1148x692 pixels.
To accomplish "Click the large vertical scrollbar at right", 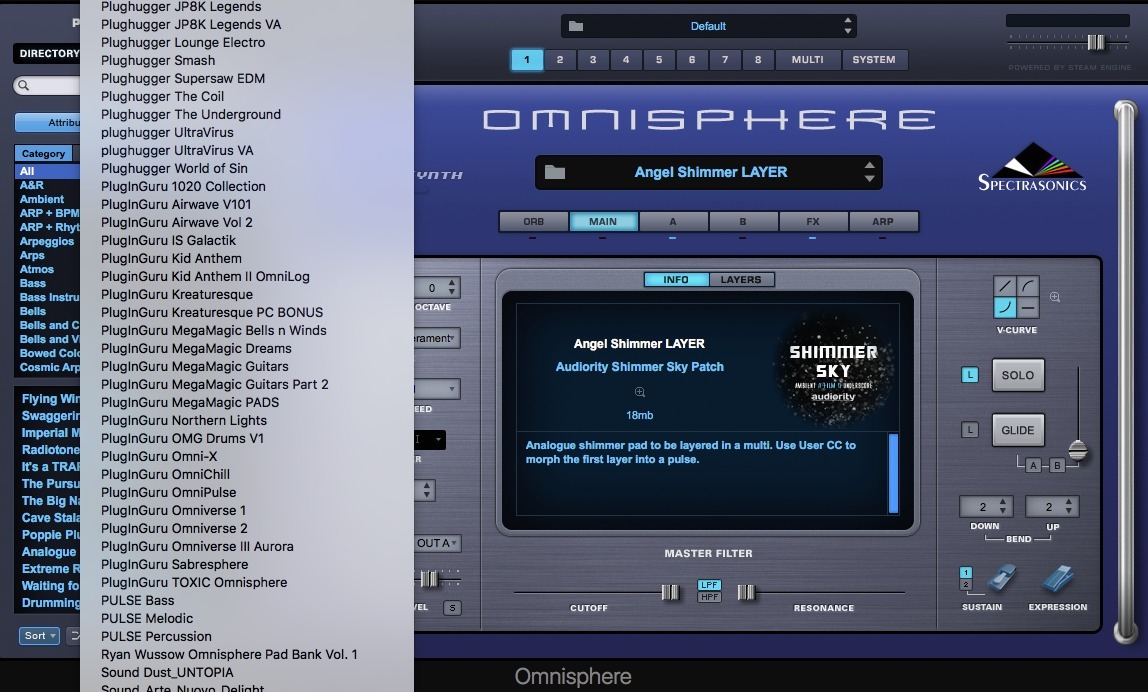I will 1125,371.
